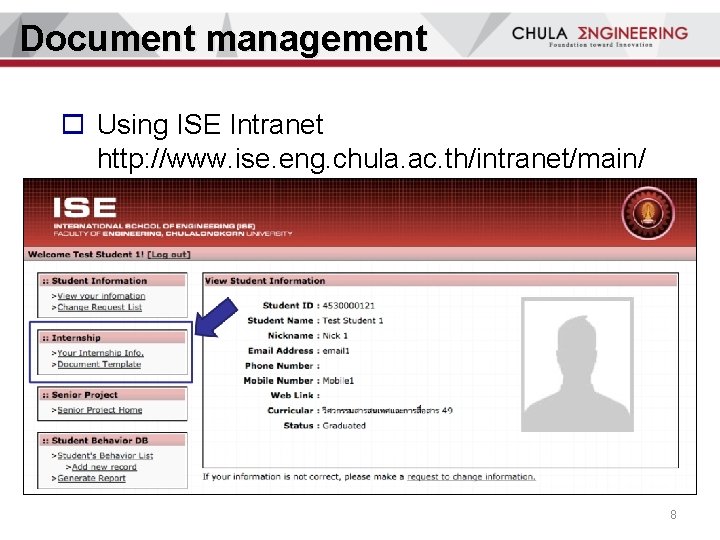Viewport: 720px width, 540px height.
Task: Select Student ID value 4530000121
Action: pos(349,305)
